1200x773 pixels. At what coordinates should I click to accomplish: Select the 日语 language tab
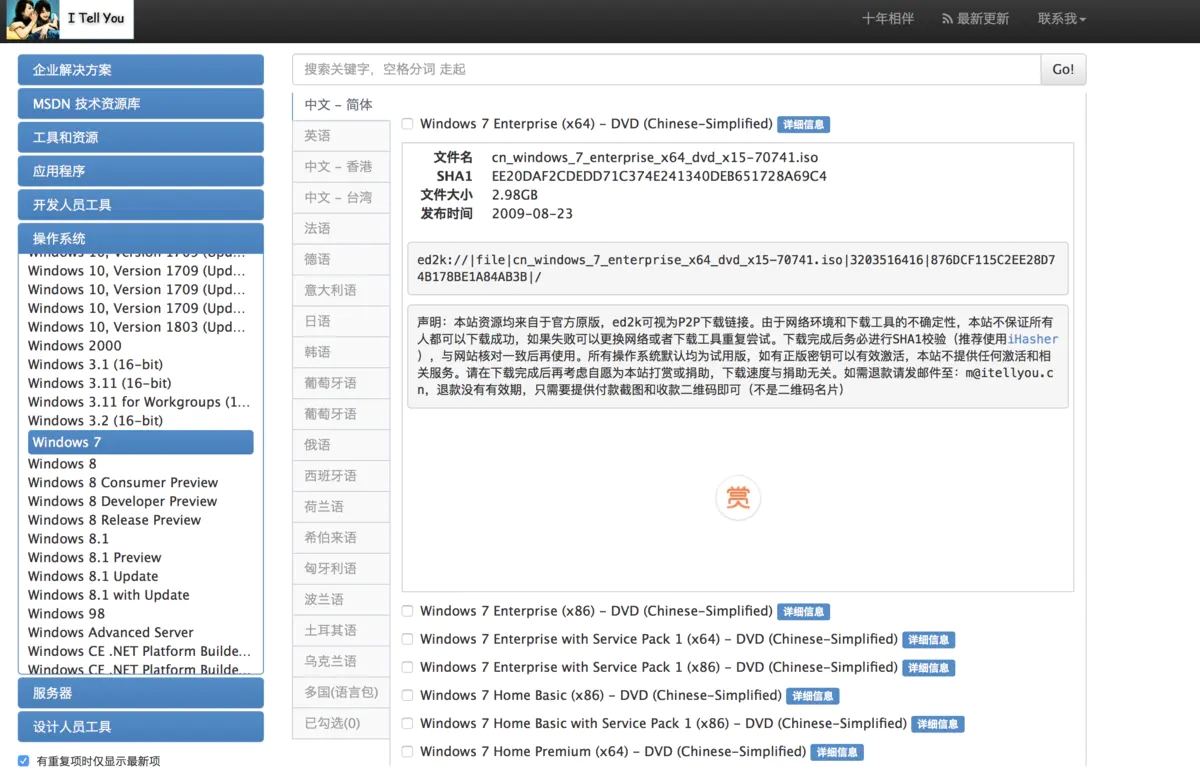tap(340, 320)
